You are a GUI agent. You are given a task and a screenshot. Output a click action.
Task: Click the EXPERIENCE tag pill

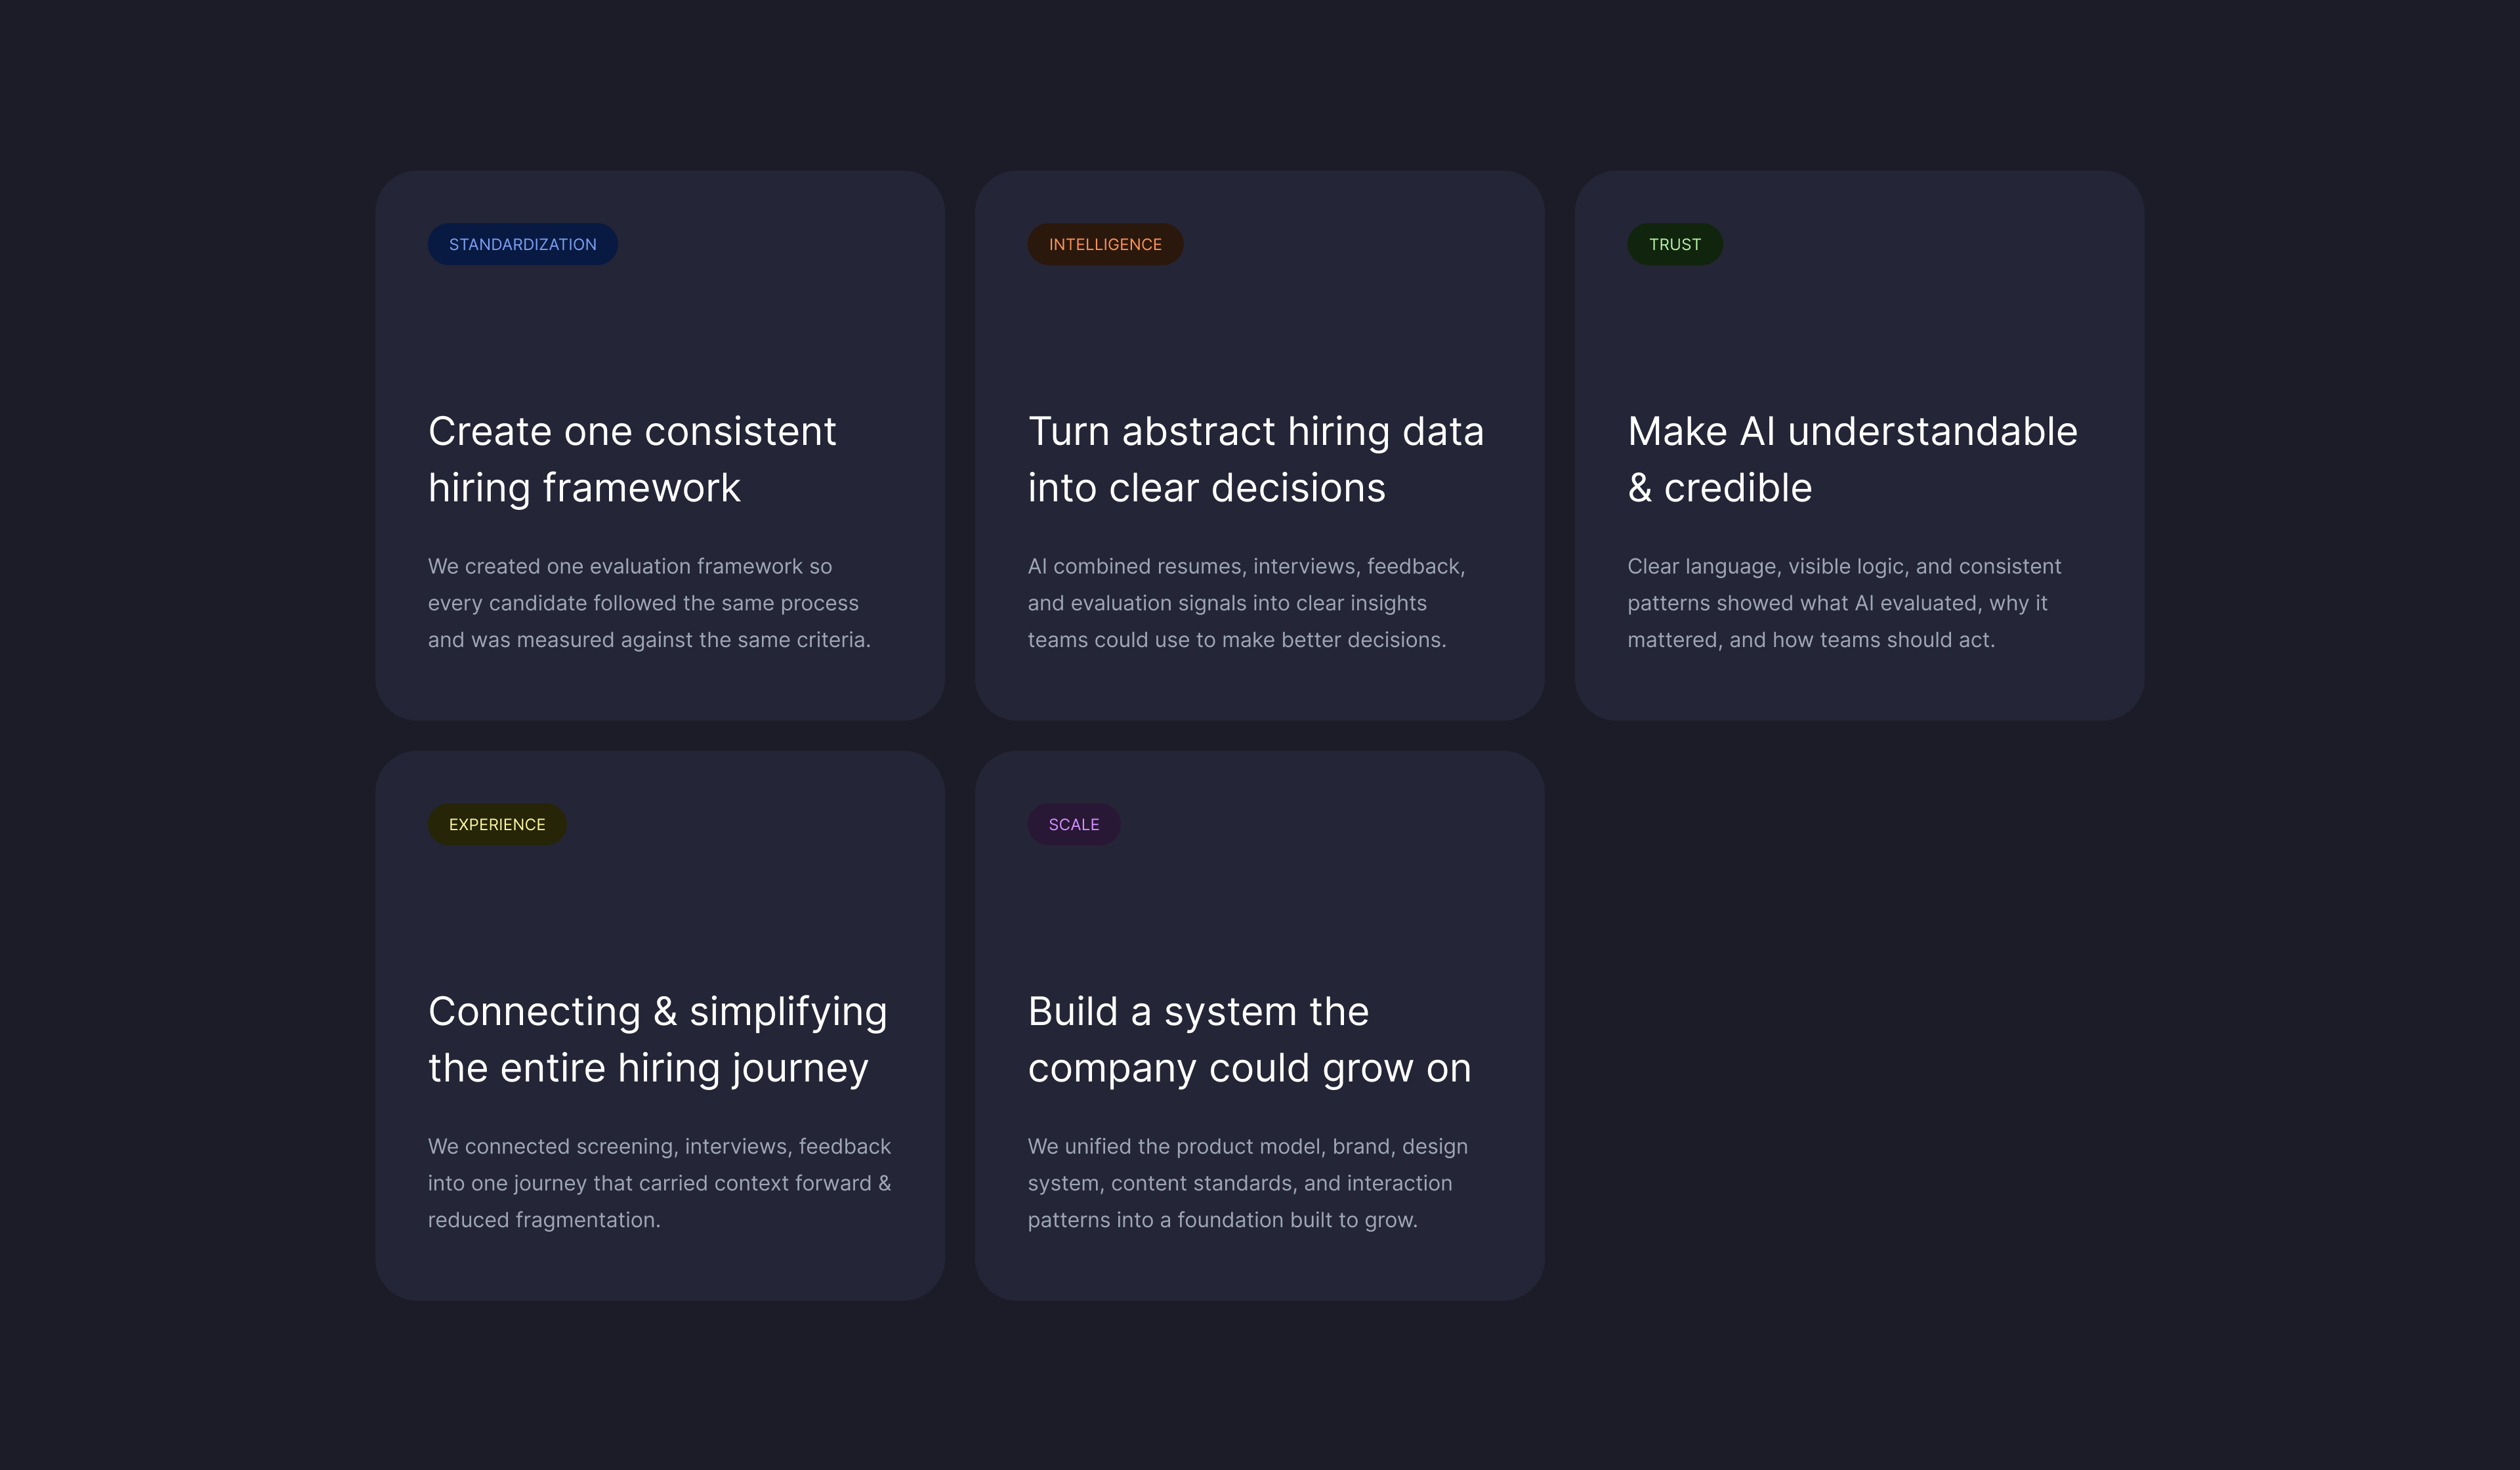pyautogui.click(x=497, y=824)
